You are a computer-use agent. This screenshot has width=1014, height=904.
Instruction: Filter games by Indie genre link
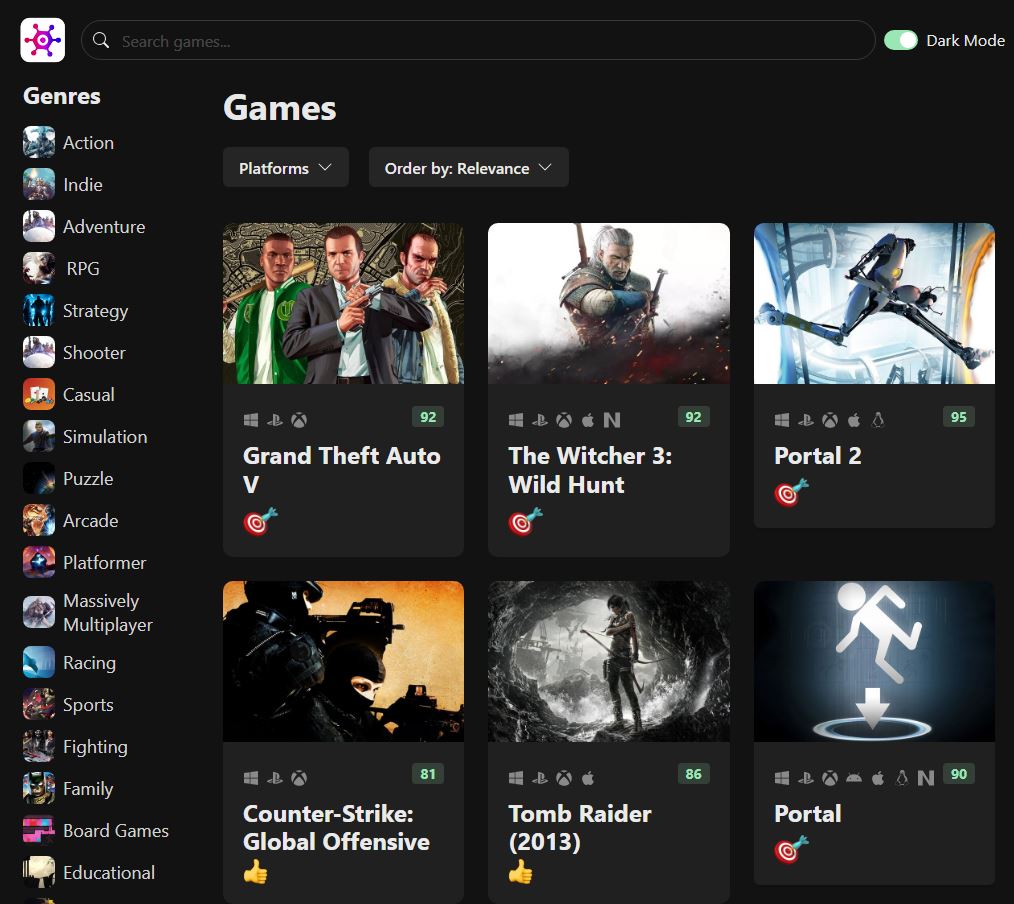(x=83, y=184)
